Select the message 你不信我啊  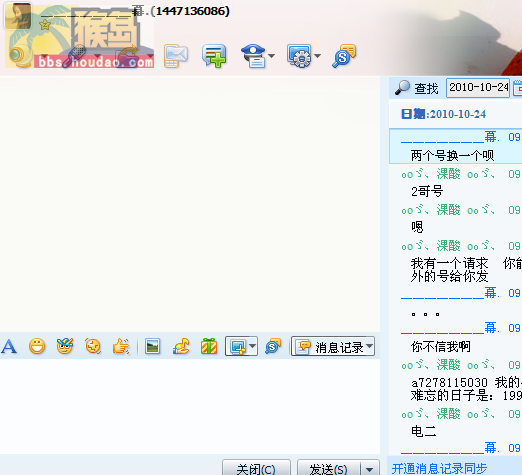pos(441,347)
